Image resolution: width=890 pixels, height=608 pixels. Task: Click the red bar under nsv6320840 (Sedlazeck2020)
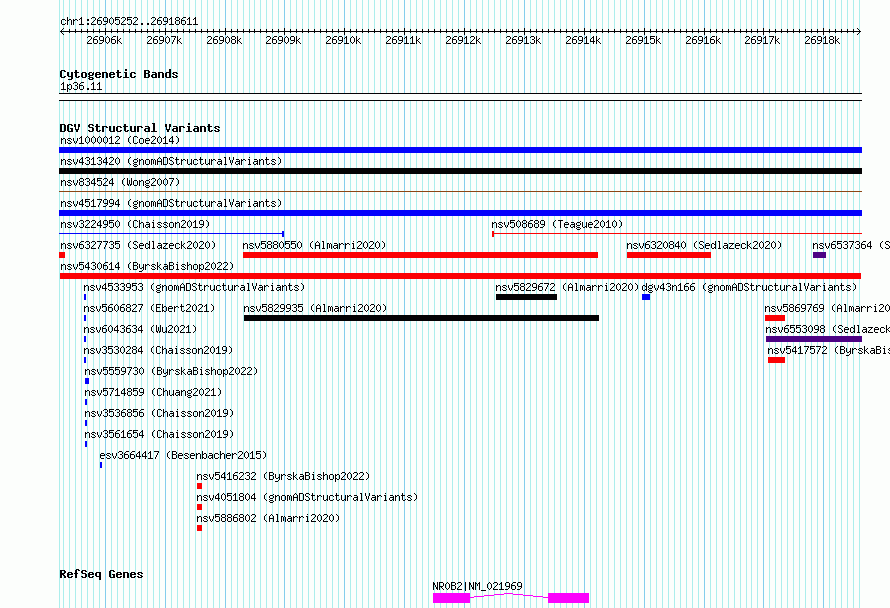[669, 255]
